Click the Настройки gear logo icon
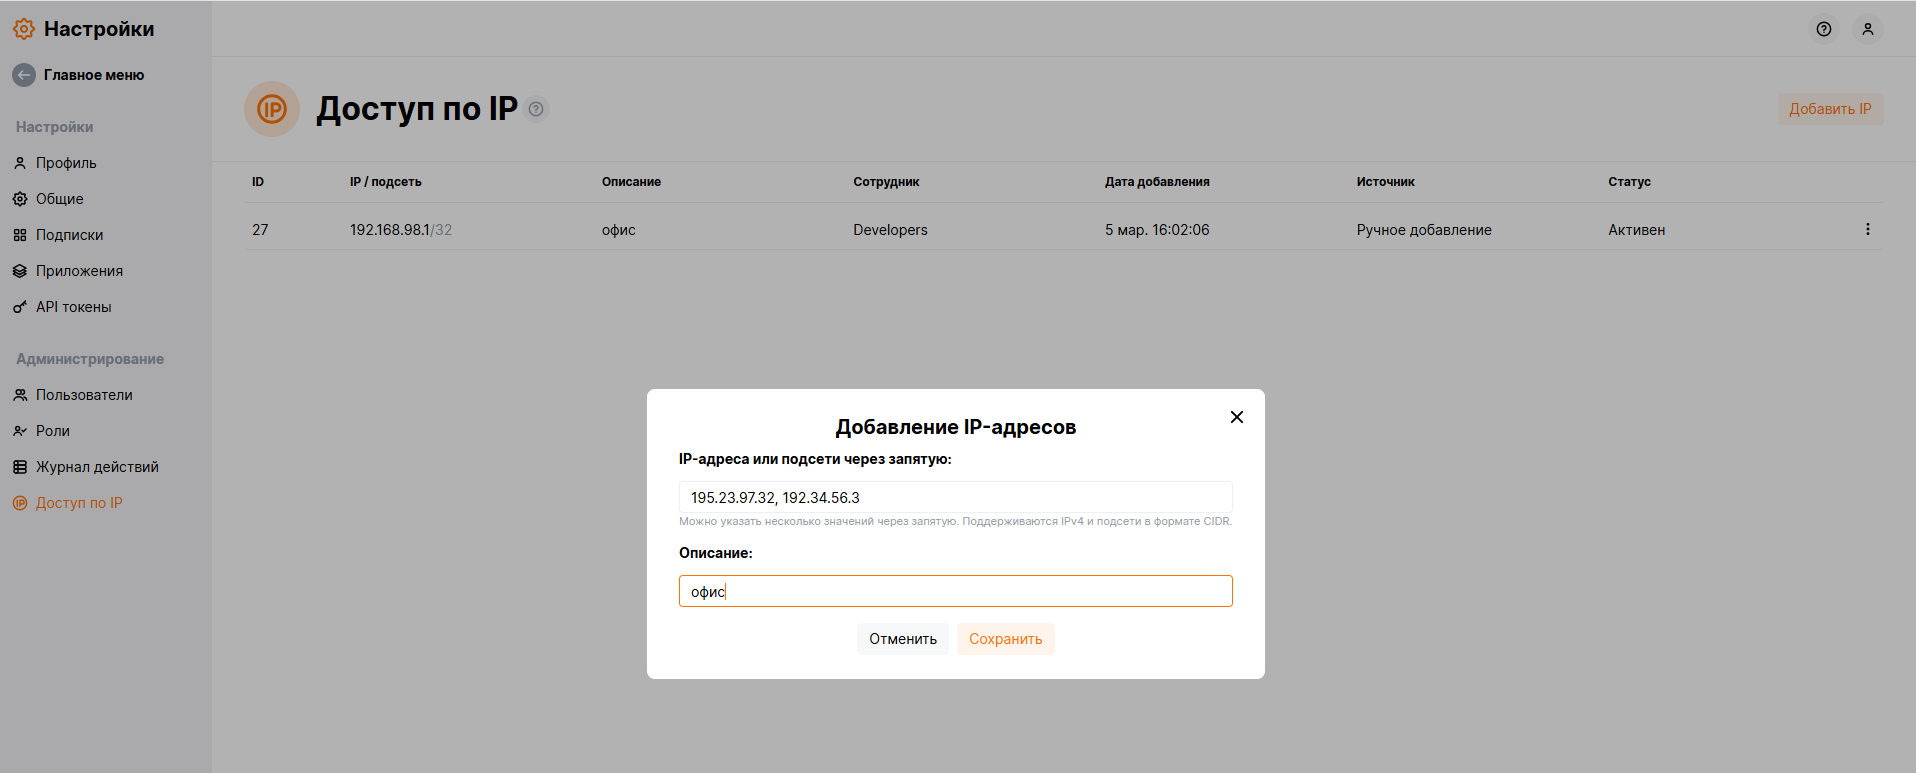Viewport: 1916px width, 773px height. 24,29
